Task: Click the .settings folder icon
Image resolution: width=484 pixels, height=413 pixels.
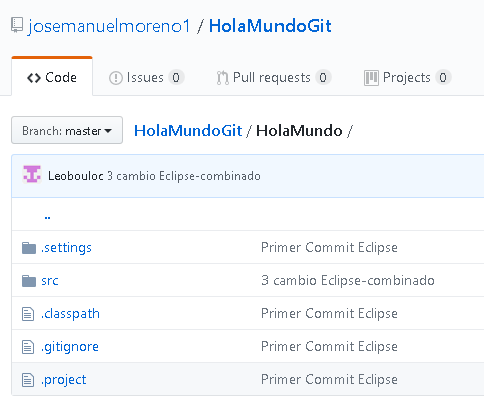Action: (29, 248)
